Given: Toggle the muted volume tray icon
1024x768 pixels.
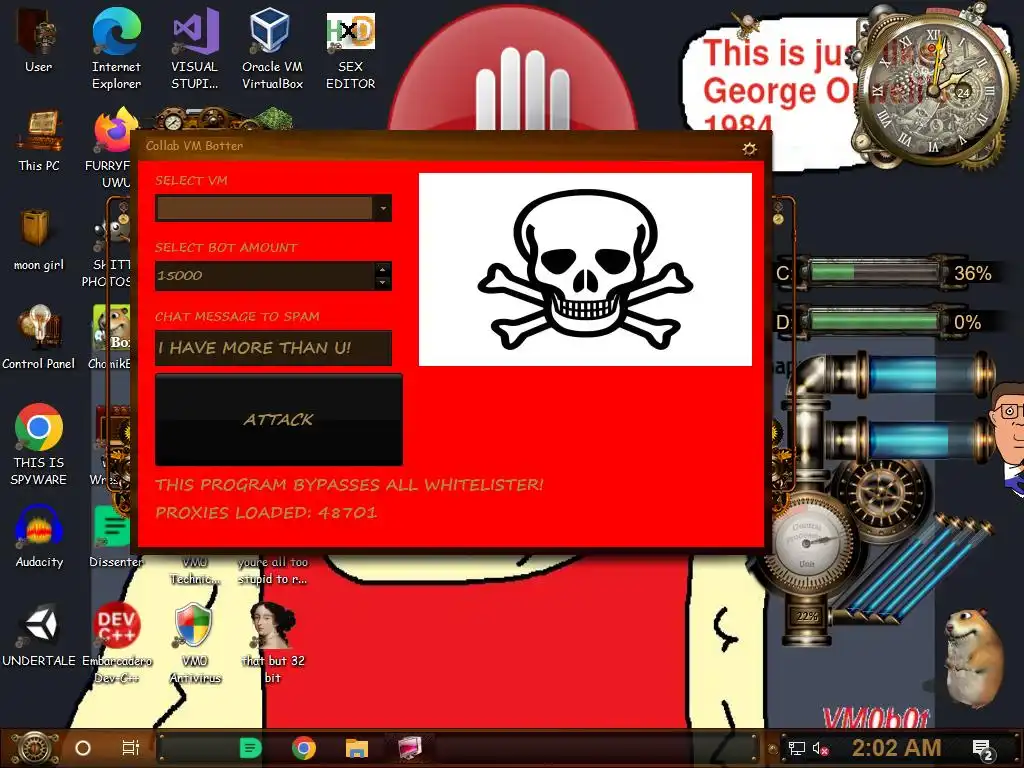Looking at the screenshot, I should pos(820,748).
